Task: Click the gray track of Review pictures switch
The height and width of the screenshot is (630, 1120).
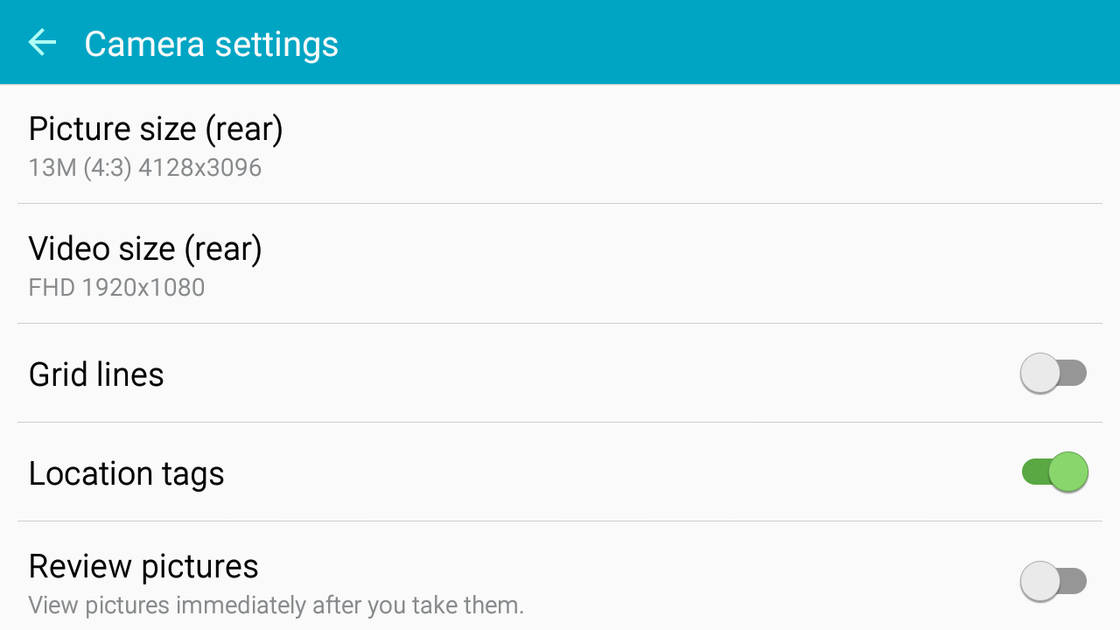Action: [1075, 581]
